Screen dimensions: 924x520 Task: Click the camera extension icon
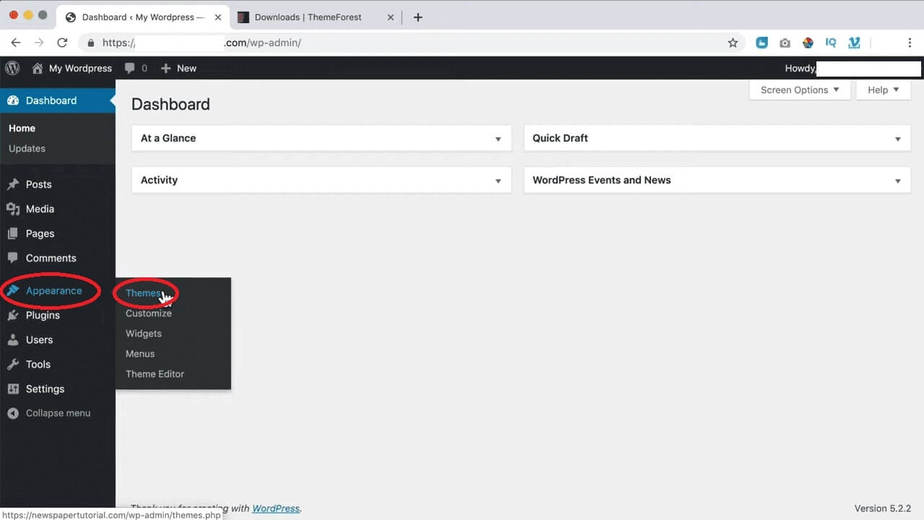click(785, 42)
